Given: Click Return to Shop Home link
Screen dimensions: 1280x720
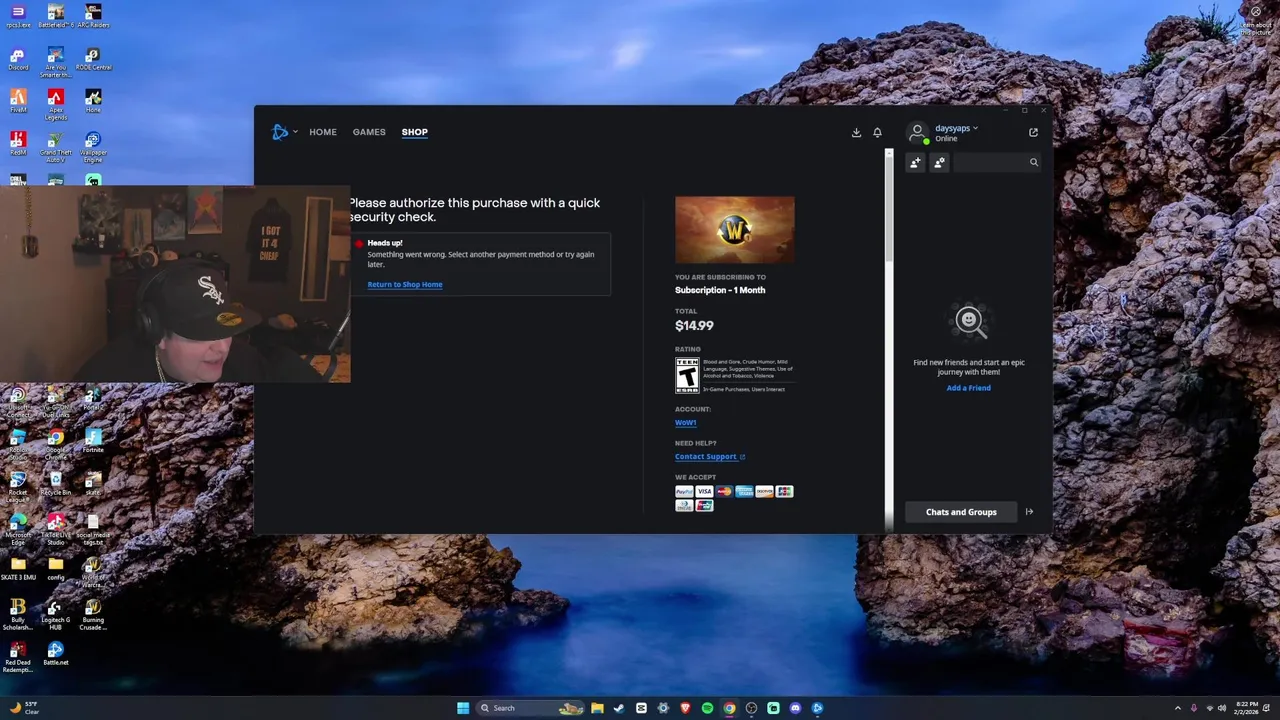Looking at the screenshot, I should pyautogui.click(x=405, y=285).
